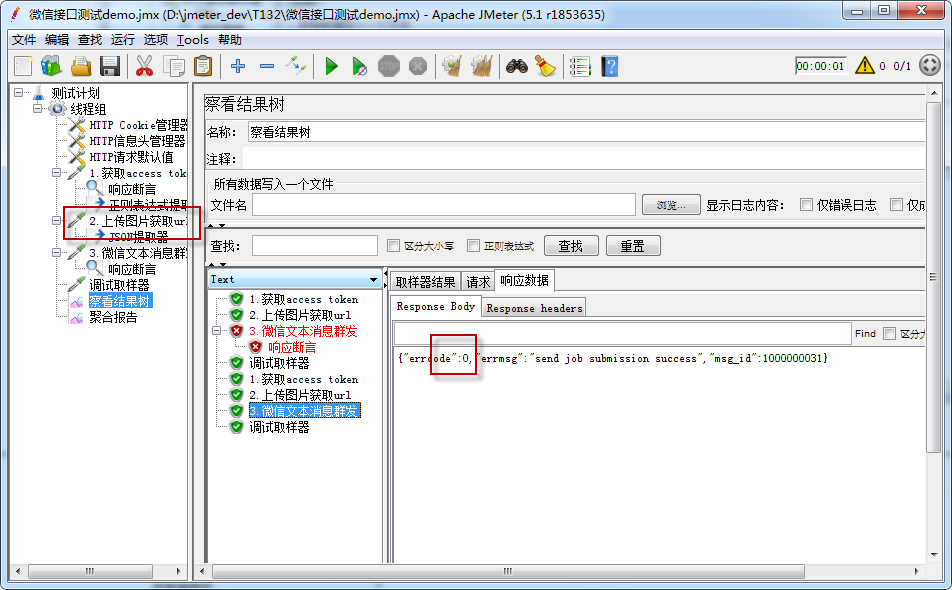Viewport: 952px width, 590px height.
Task: Open the 选项 menu
Action: click(155, 39)
